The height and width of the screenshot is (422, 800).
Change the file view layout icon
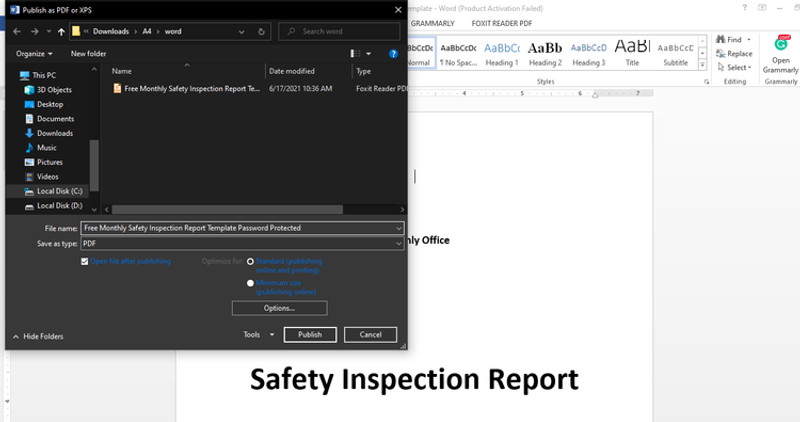pos(355,54)
